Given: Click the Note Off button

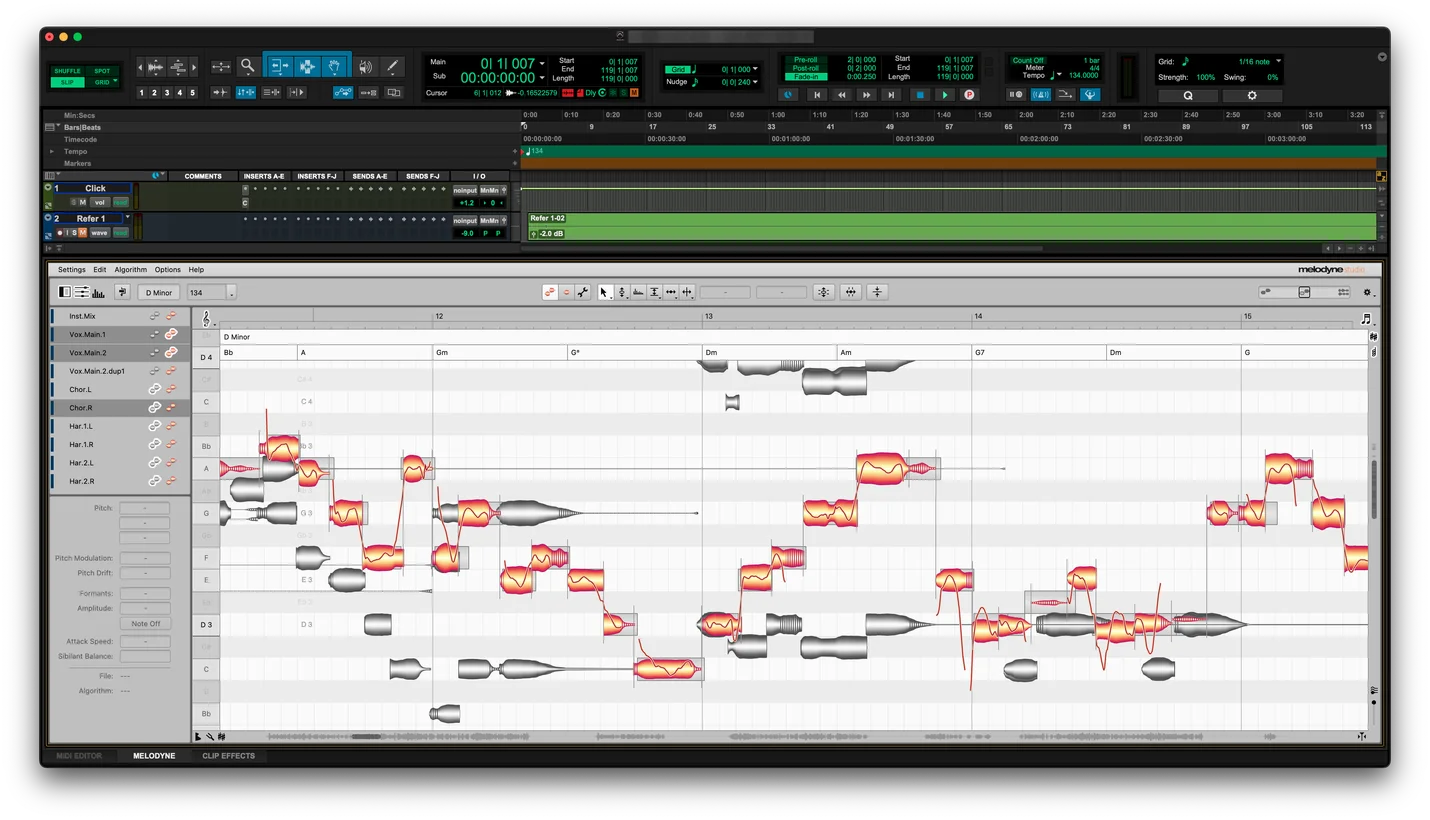Looking at the screenshot, I should (145, 623).
